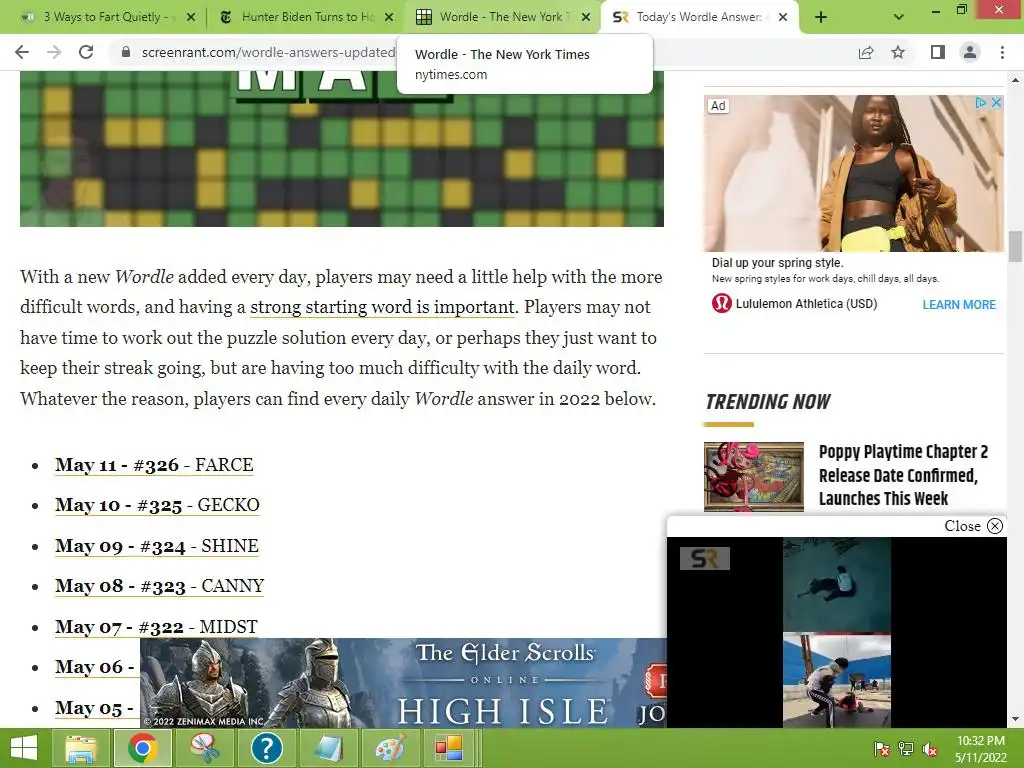
Task: Click the Elder Scrolls High Isle banner ad
Action: (404, 683)
